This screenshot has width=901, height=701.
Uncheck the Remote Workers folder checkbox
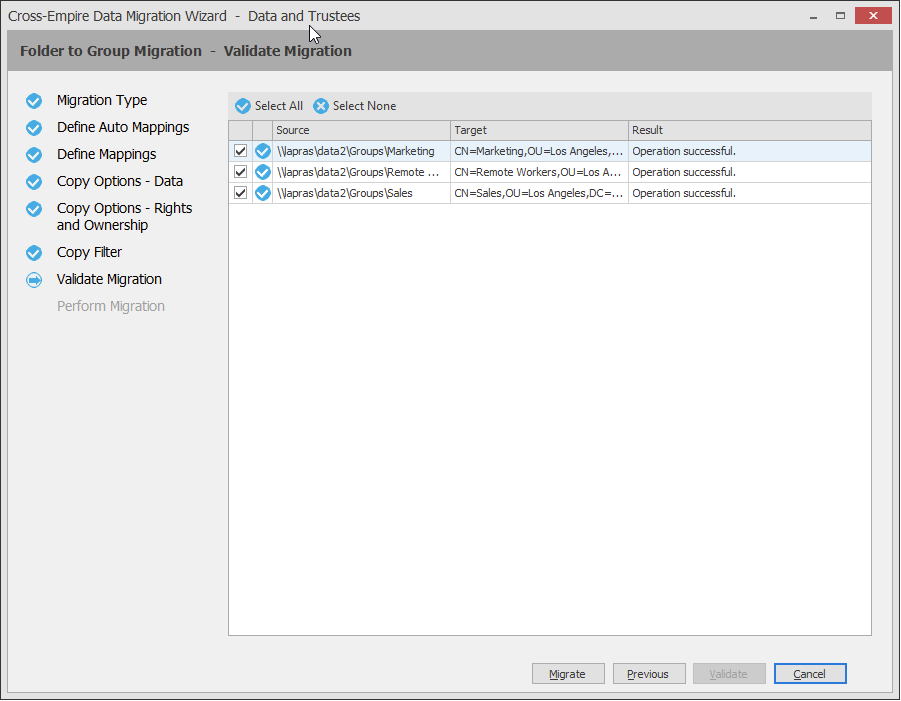pos(241,172)
